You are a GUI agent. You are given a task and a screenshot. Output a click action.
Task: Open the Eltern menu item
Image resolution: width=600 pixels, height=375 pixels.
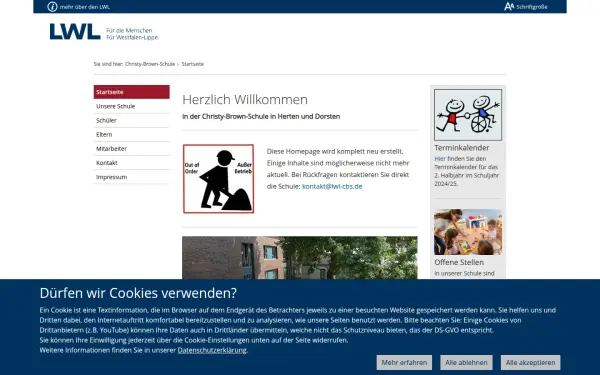point(132,134)
